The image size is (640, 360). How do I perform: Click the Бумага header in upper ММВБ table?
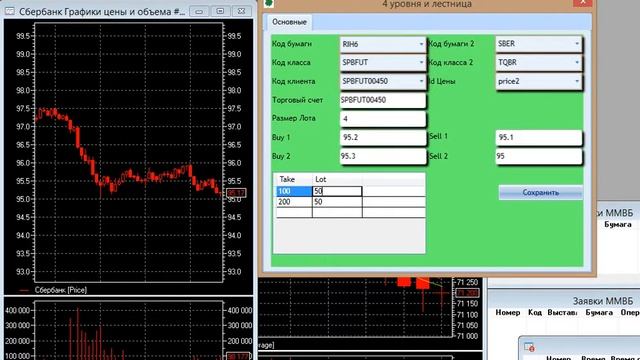click(x=618, y=224)
